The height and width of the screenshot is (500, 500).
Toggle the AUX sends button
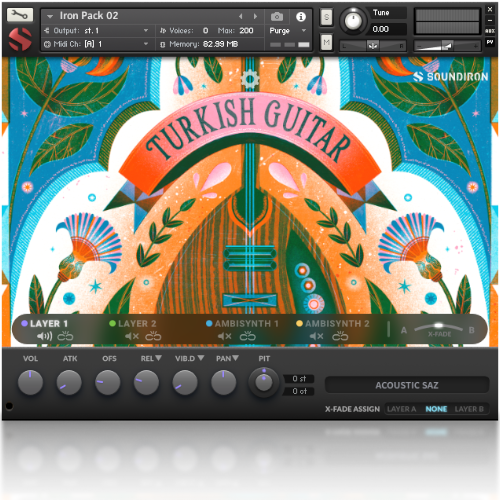(x=490, y=31)
